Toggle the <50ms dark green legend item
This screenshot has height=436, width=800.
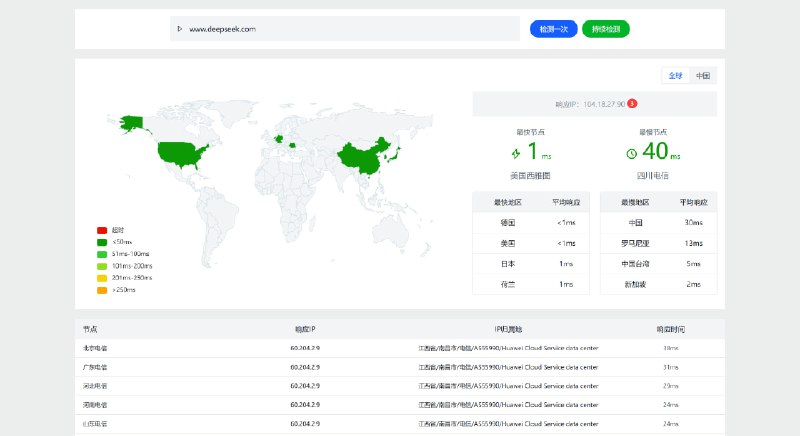(x=102, y=242)
